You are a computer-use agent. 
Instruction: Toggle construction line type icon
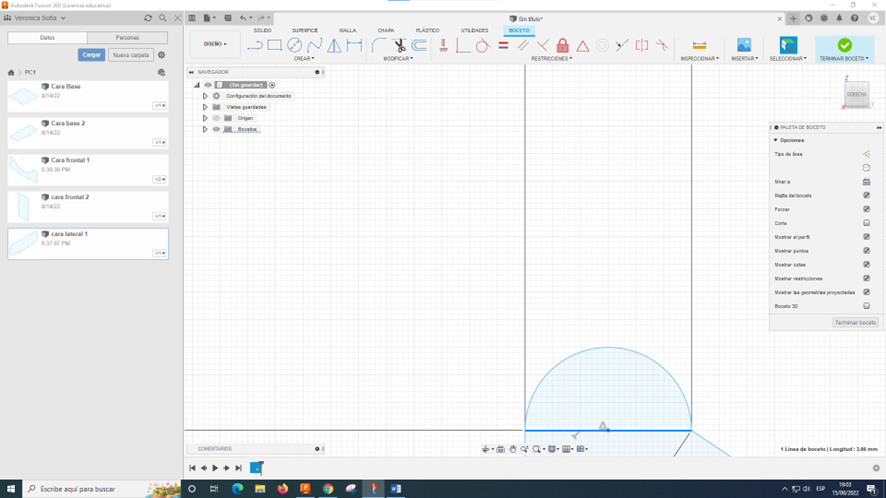click(x=866, y=154)
